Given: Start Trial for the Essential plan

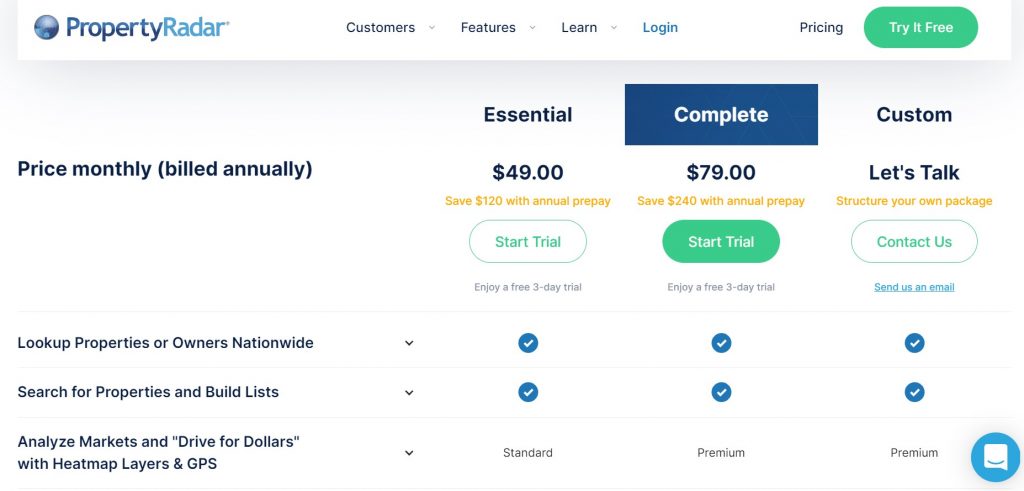Looking at the screenshot, I should (528, 242).
